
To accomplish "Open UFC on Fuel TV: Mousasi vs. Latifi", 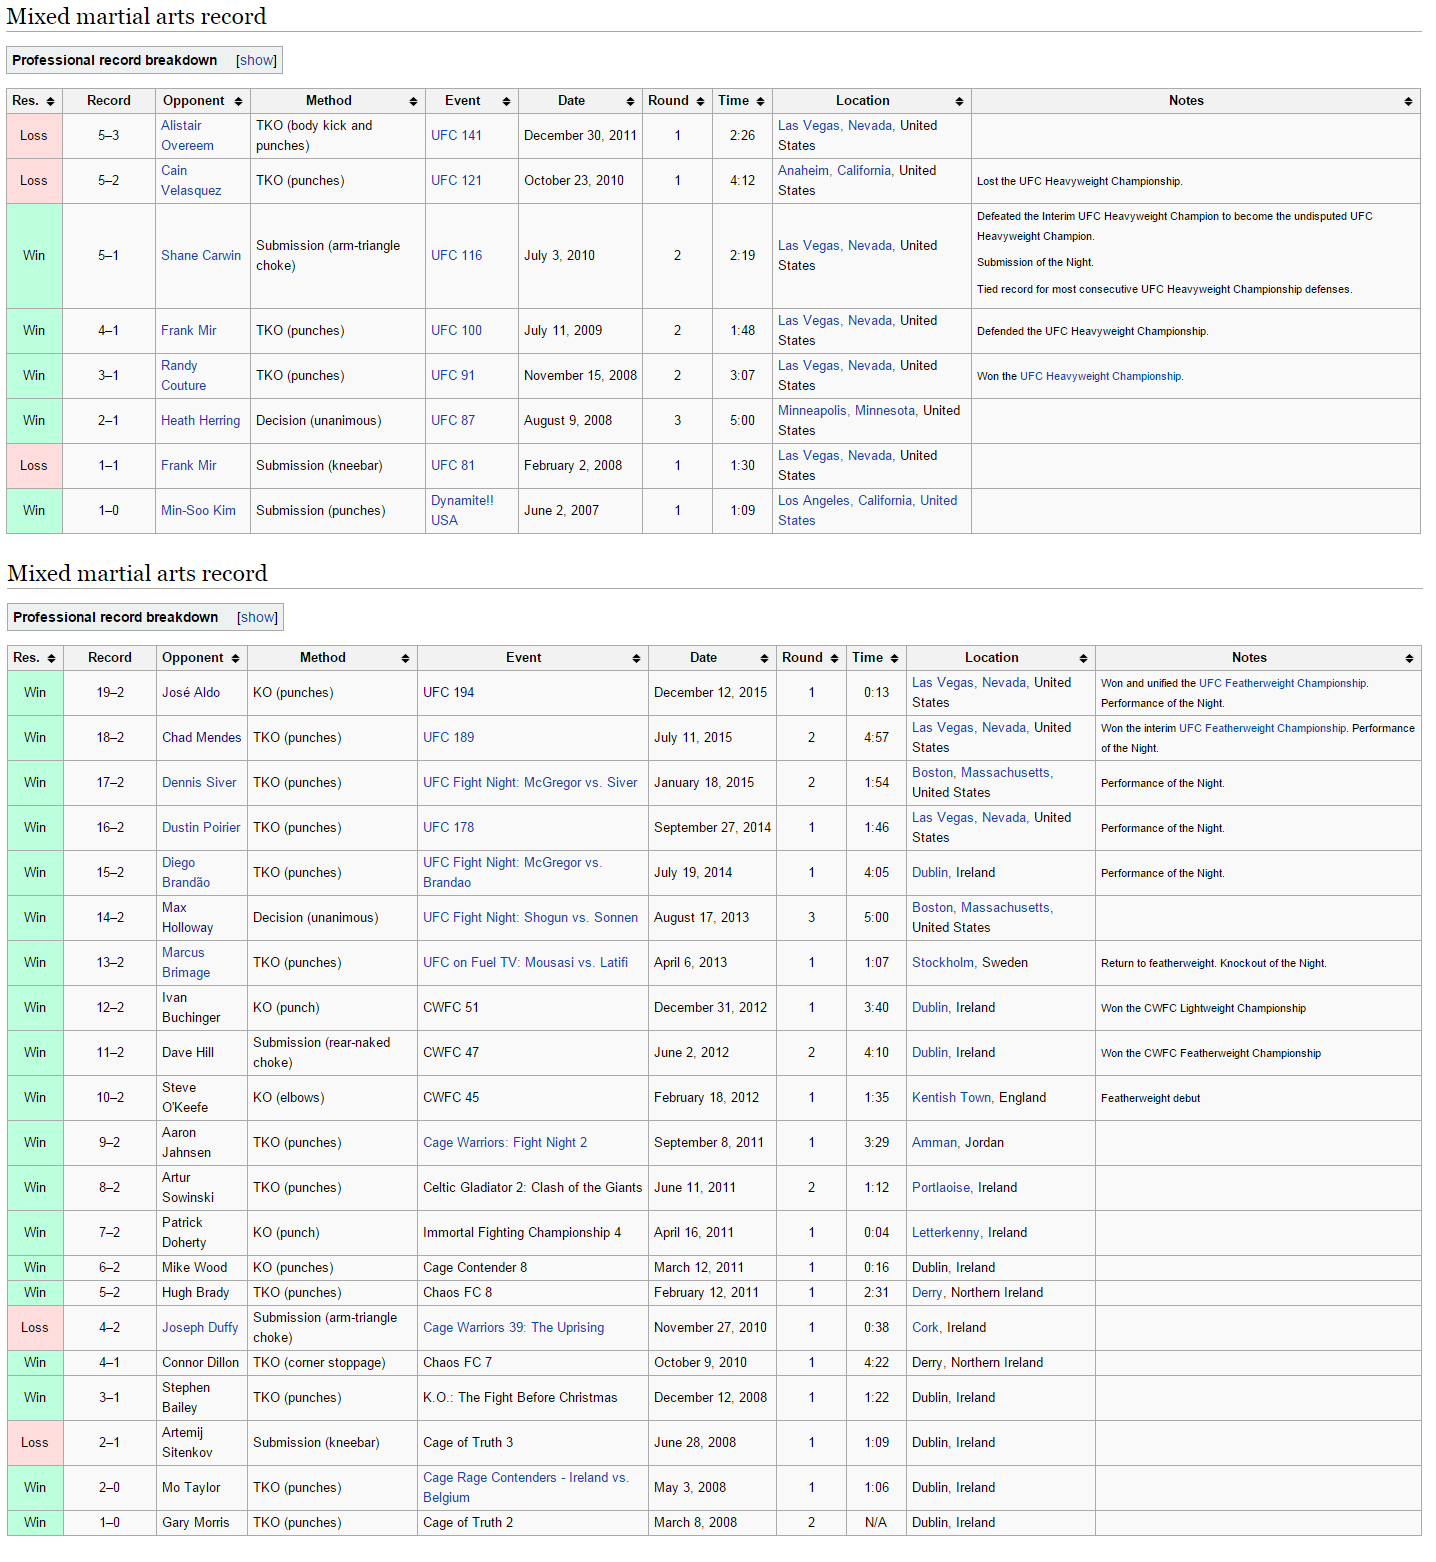I will (525, 963).
